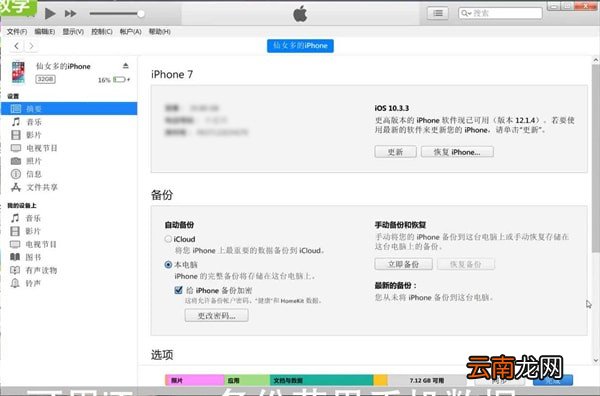
Task: Open the list view icon button
Action: coord(438,13)
